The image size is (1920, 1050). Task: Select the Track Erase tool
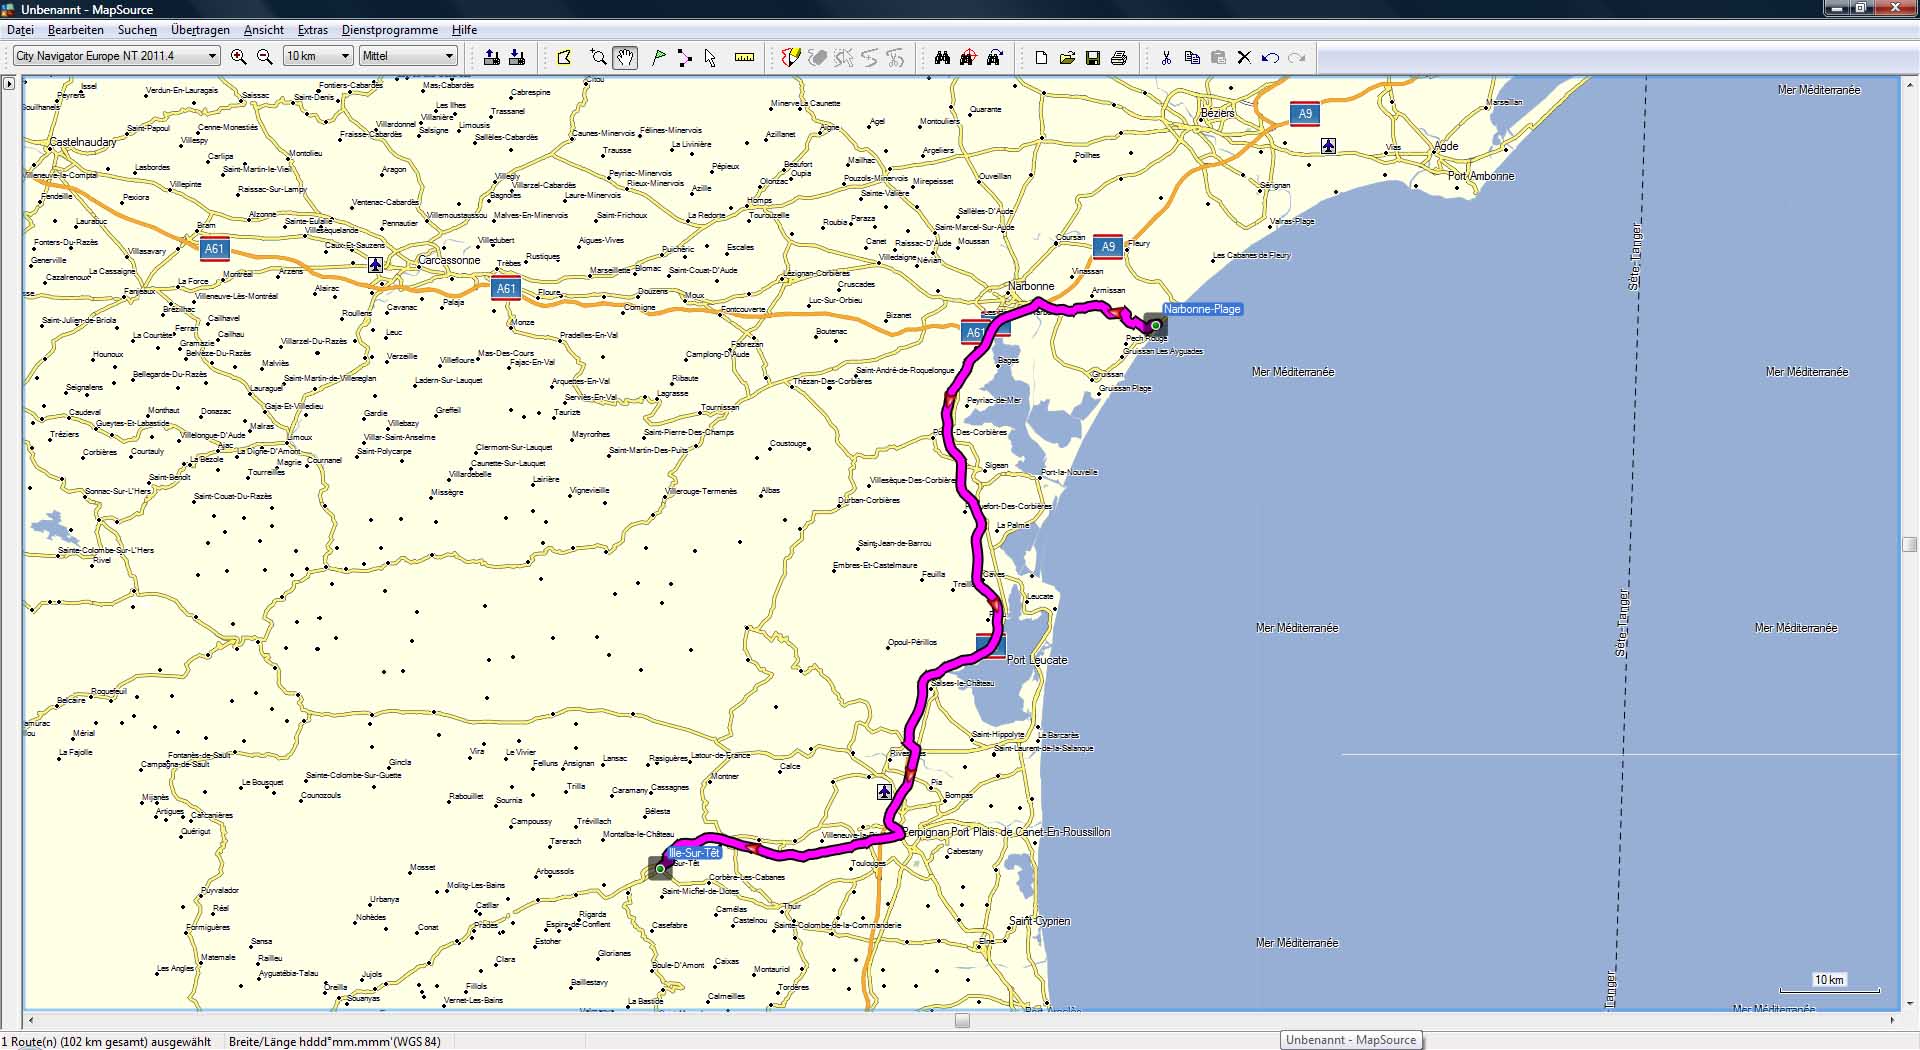pos(817,57)
